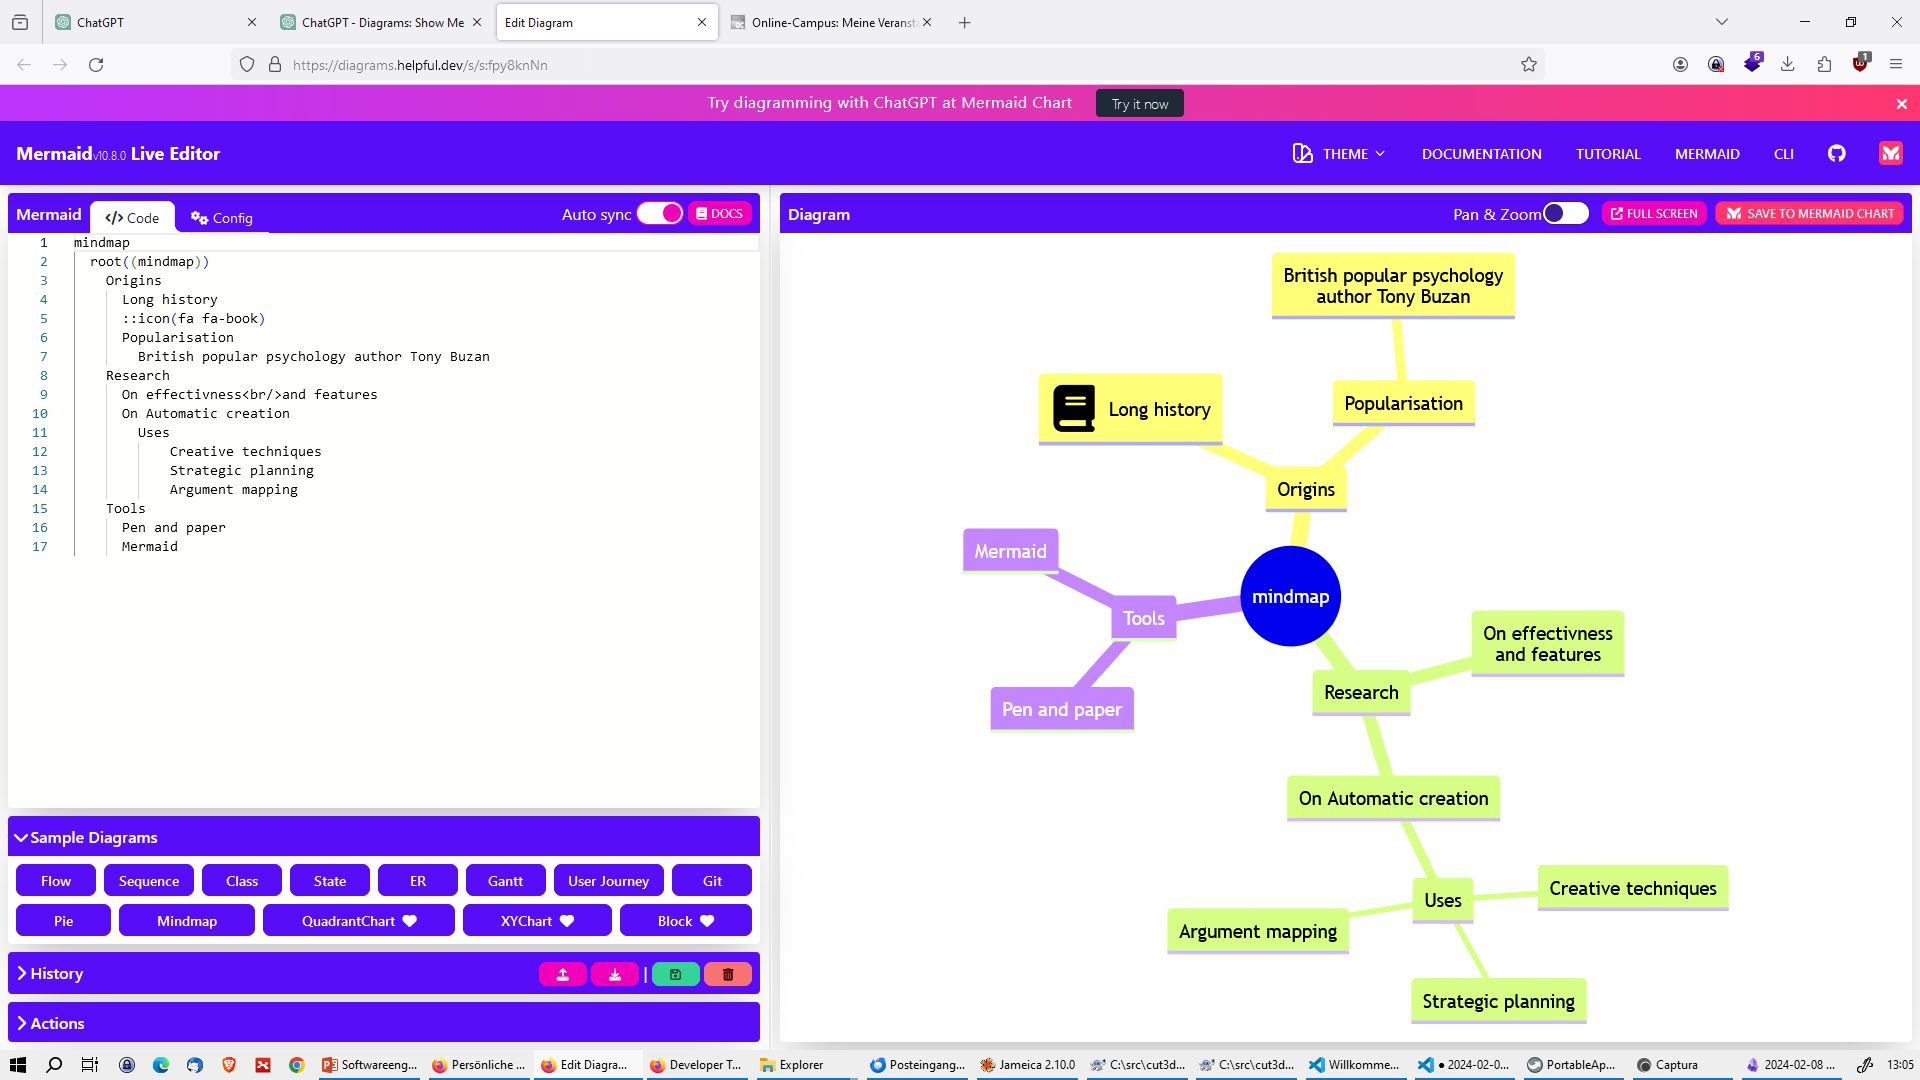The width and height of the screenshot is (1920, 1080).
Task: Load the State sample diagram
Action: (330, 881)
